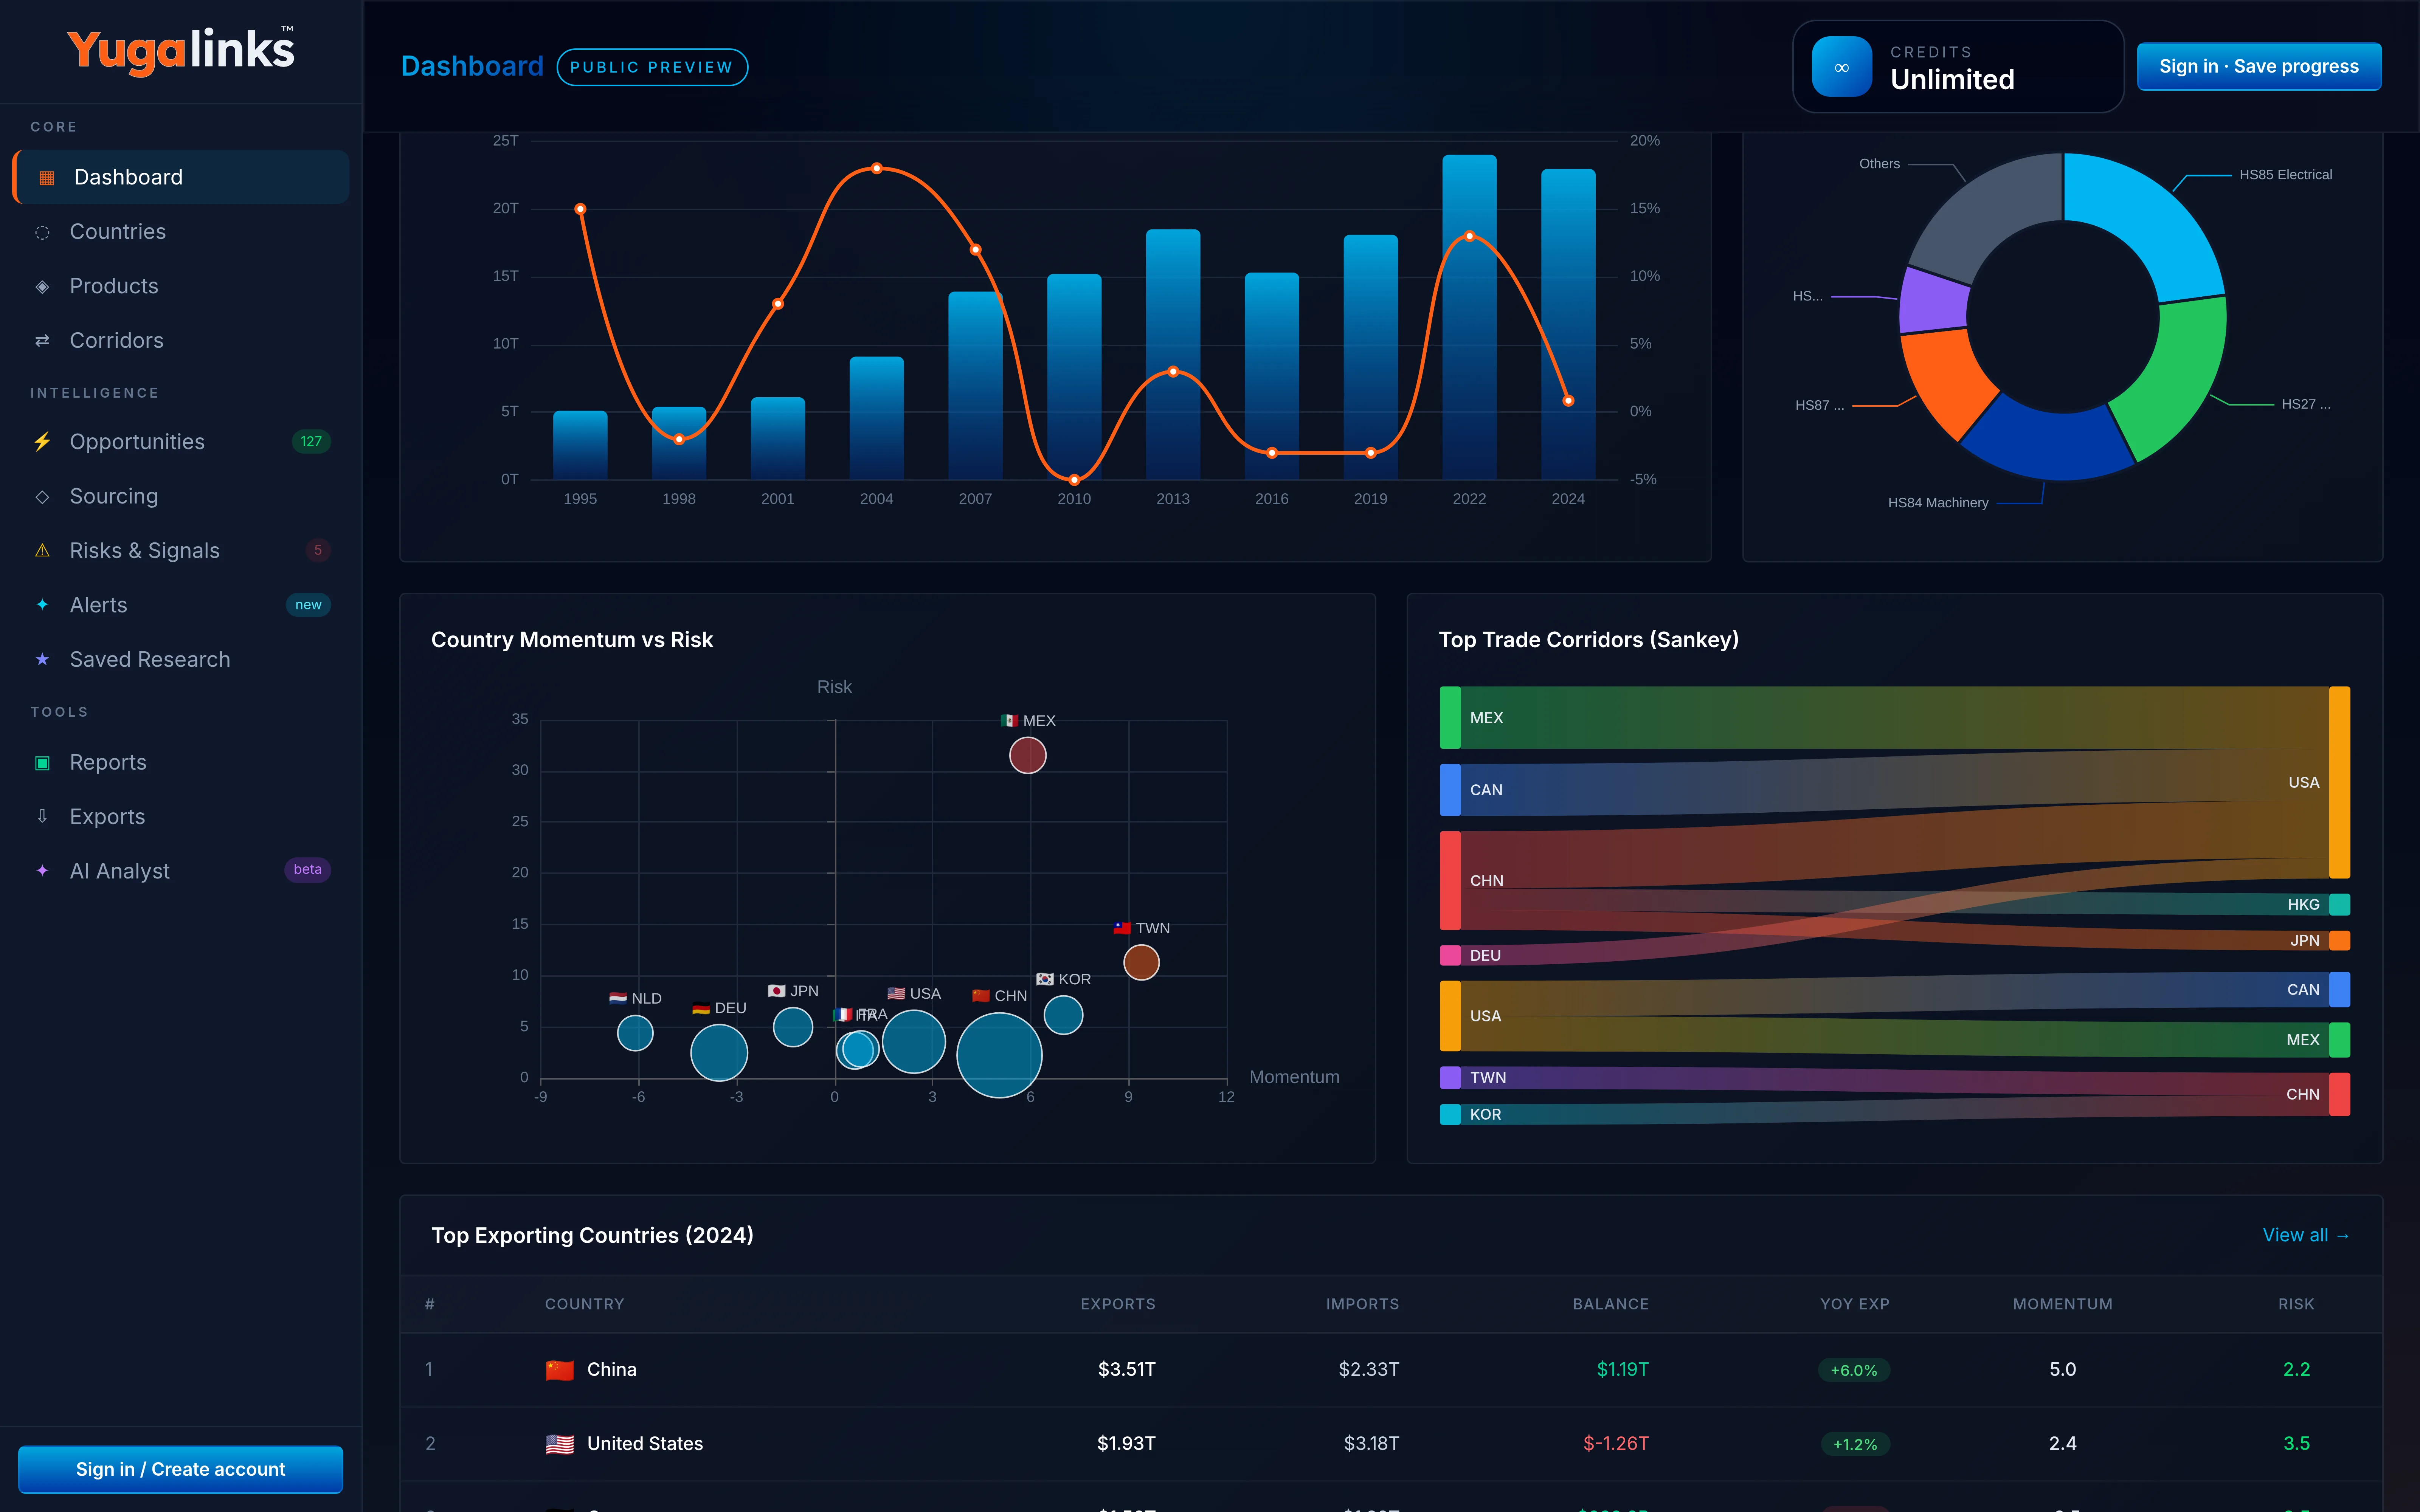Click the AI Analyst sparkle icon
The image size is (2420, 1512).
[x=42, y=871]
